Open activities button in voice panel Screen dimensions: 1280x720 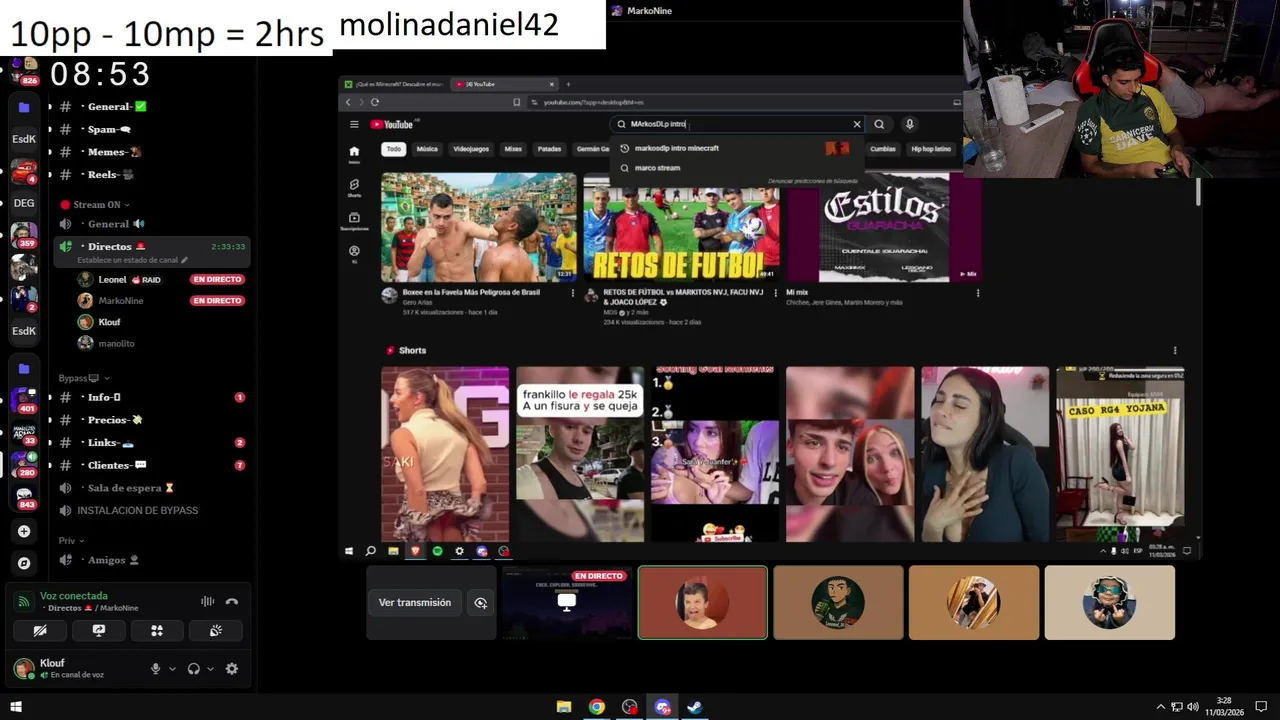[157, 631]
